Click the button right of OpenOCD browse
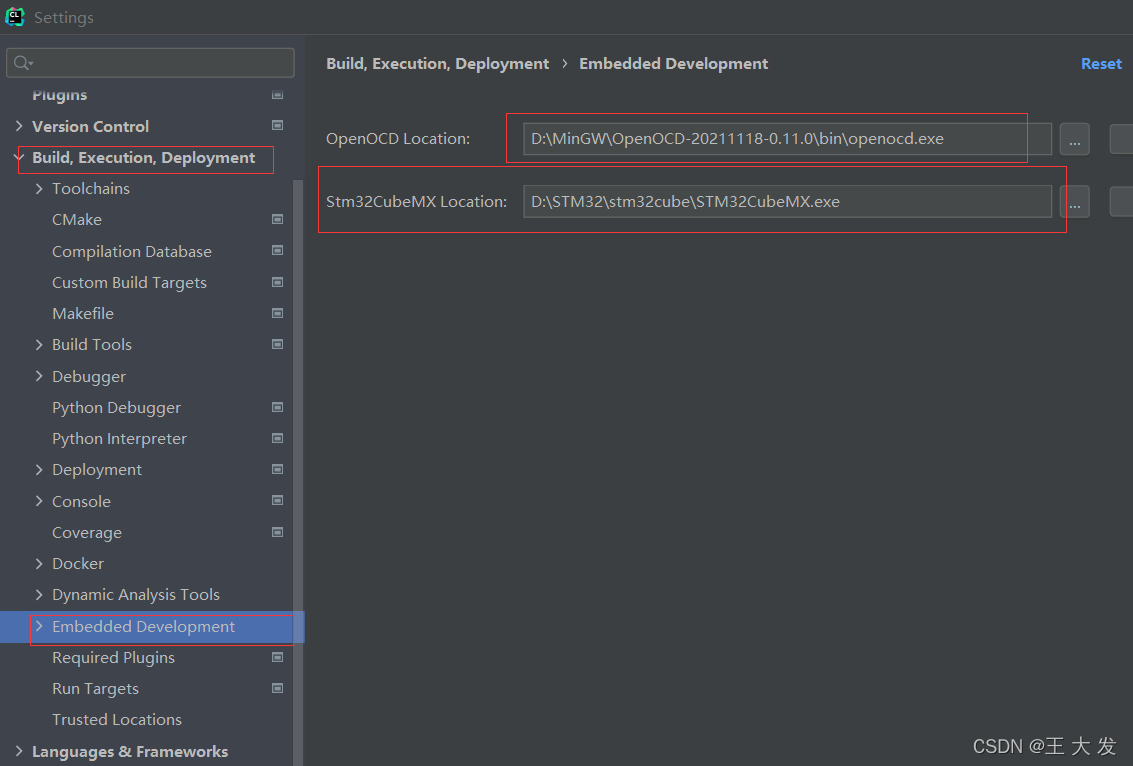 coord(1121,139)
